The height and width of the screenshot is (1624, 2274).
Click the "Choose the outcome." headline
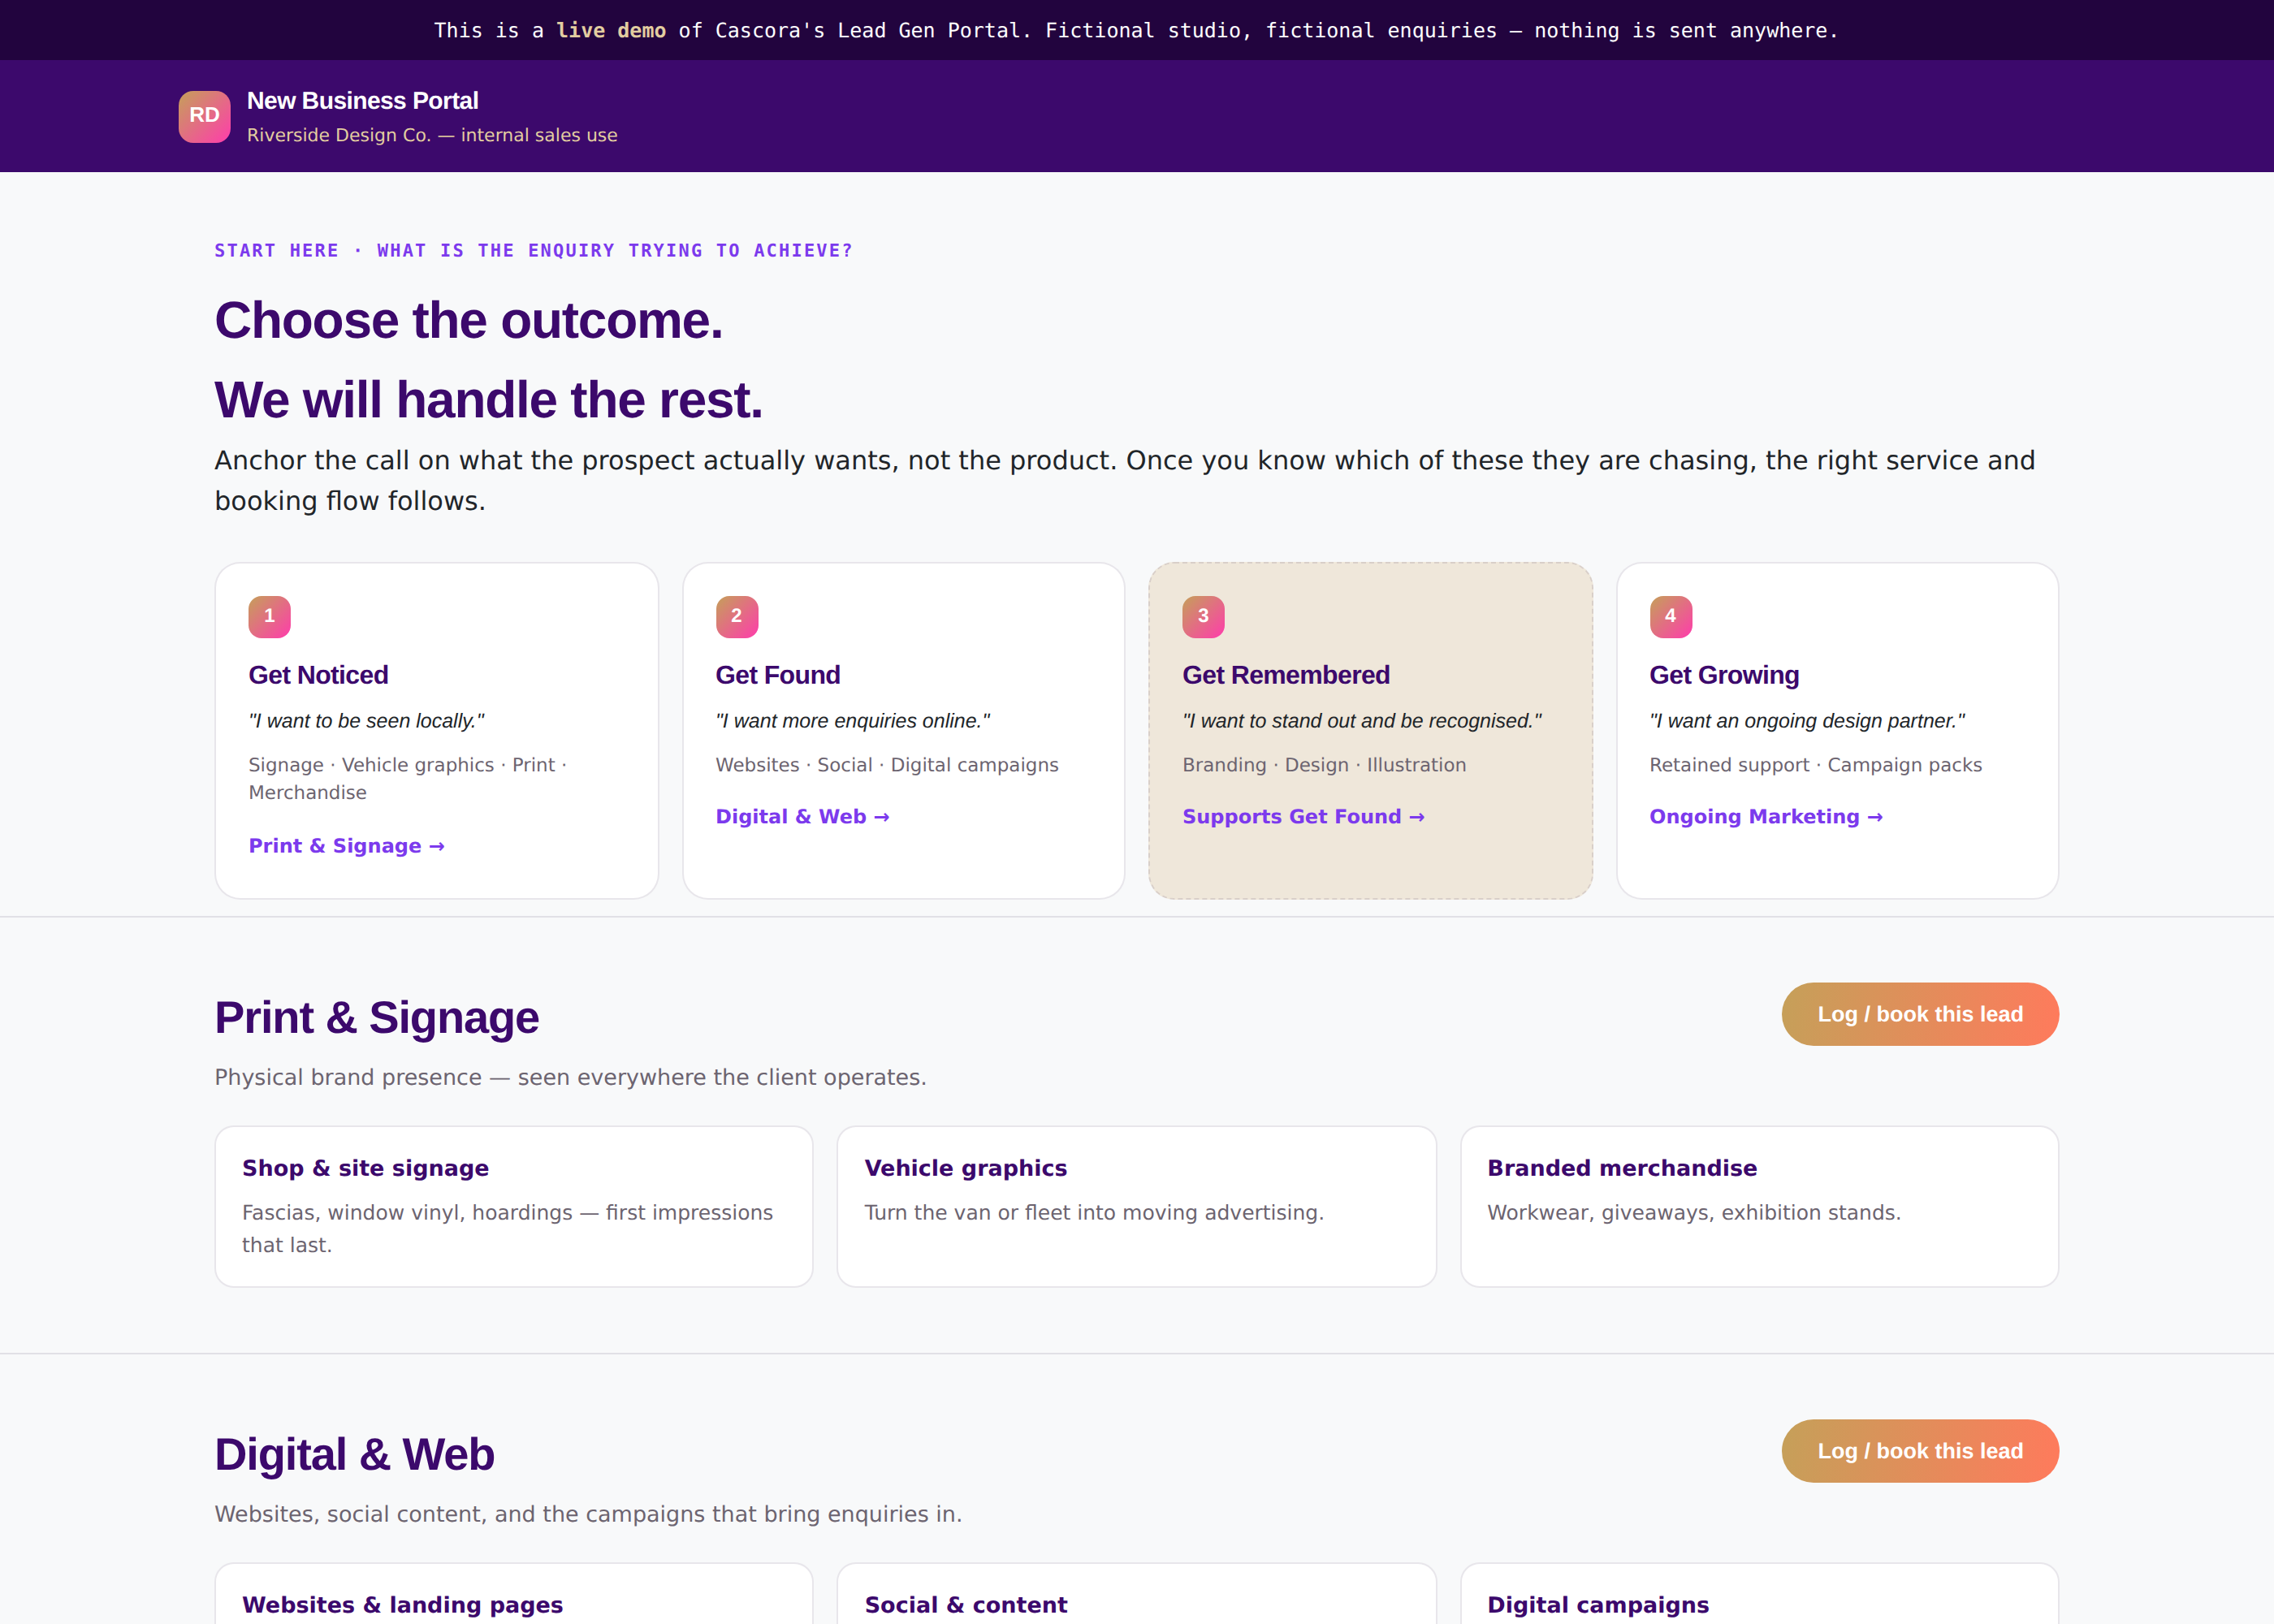(468, 321)
